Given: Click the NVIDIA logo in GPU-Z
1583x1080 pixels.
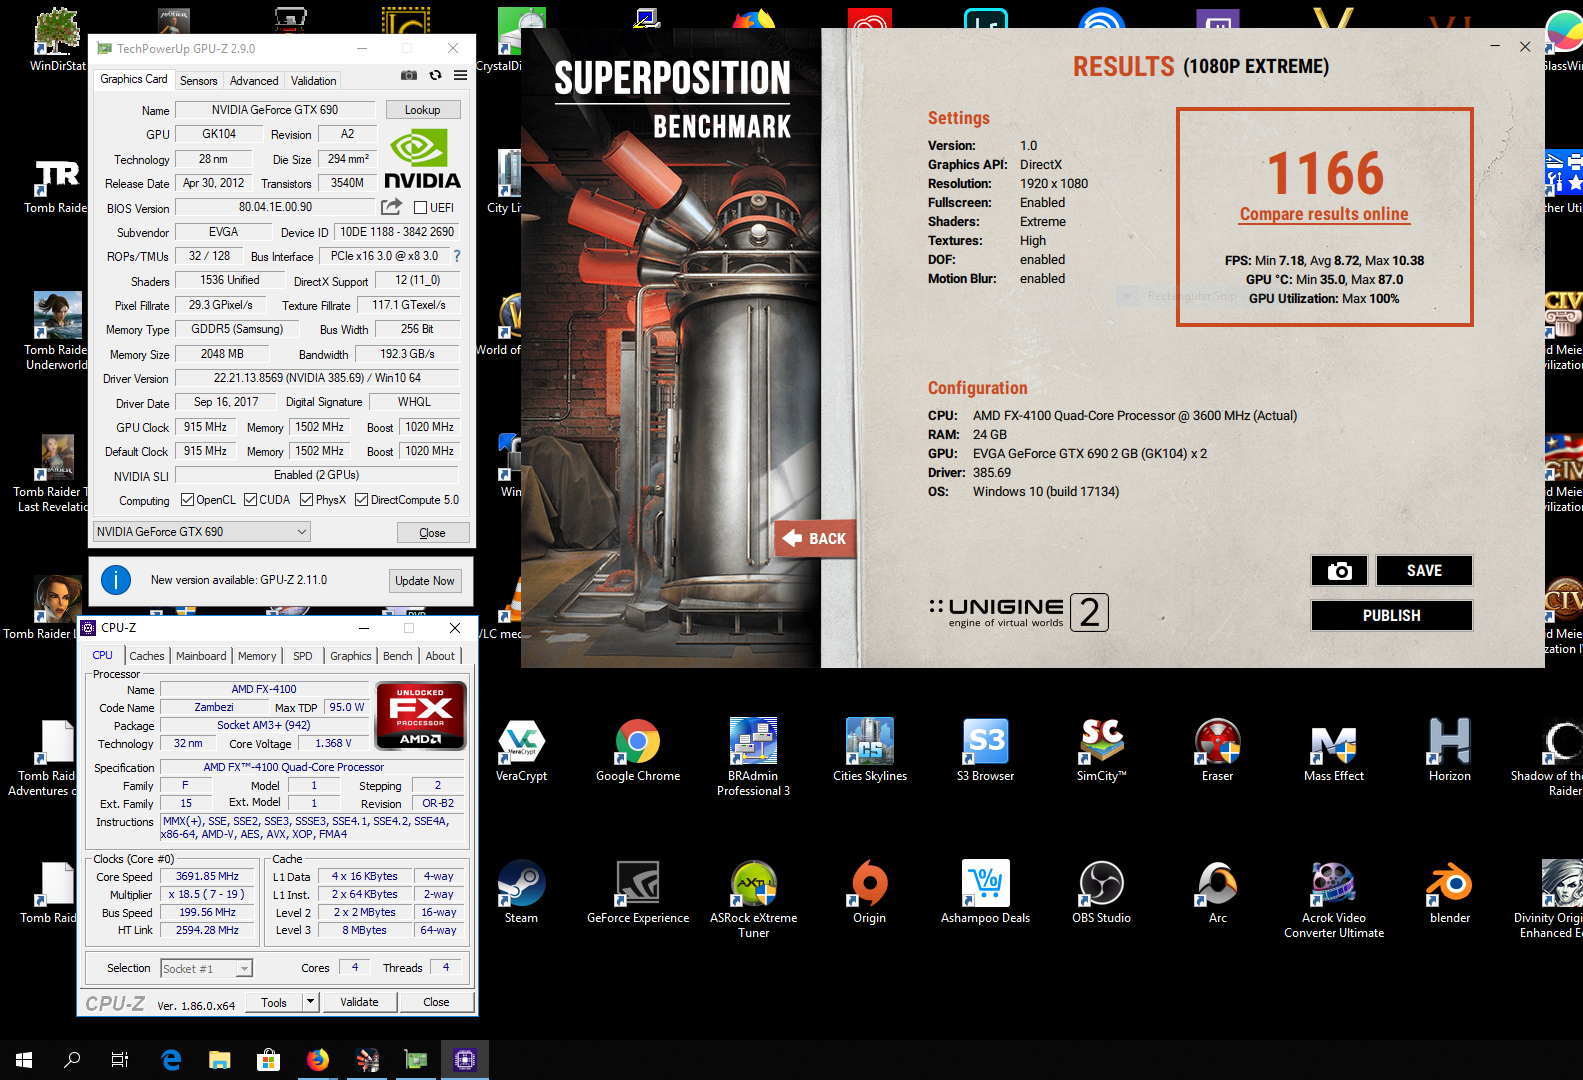Looking at the screenshot, I should click(422, 160).
